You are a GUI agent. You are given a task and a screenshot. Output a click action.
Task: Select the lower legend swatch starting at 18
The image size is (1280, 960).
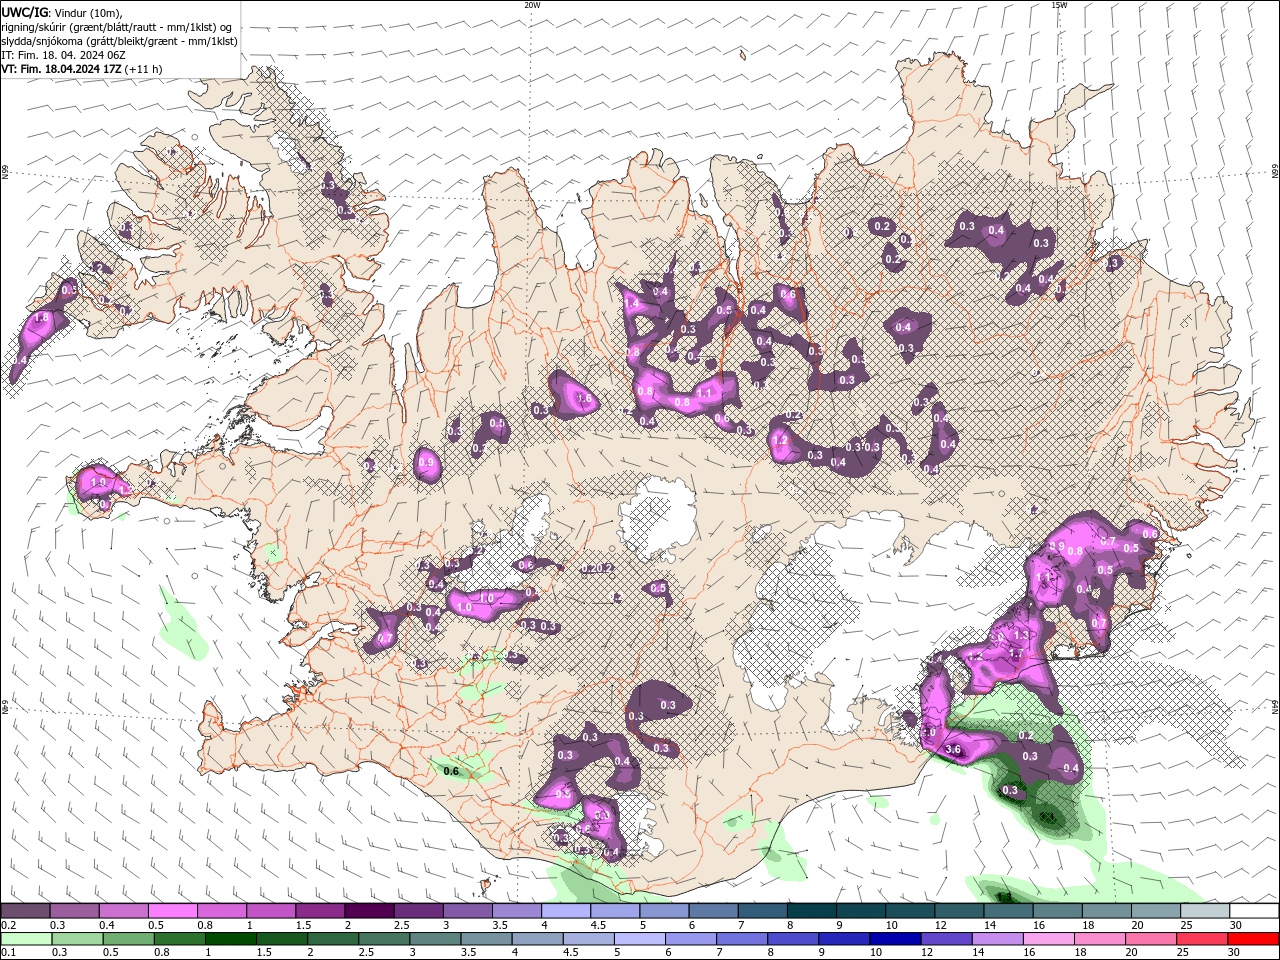pos(1100,939)
